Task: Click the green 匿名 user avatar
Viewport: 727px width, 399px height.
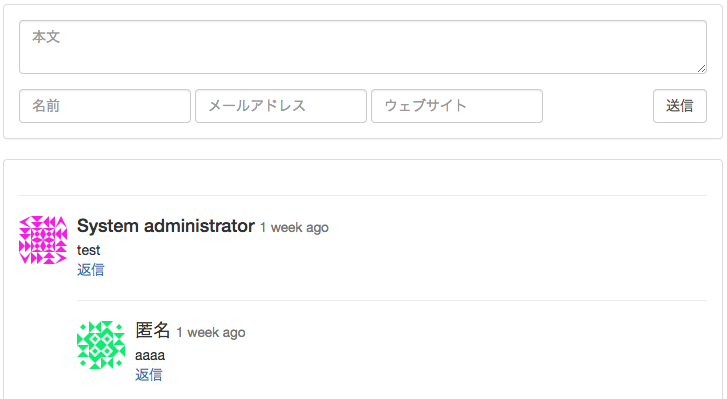Action: click(101, 345)
